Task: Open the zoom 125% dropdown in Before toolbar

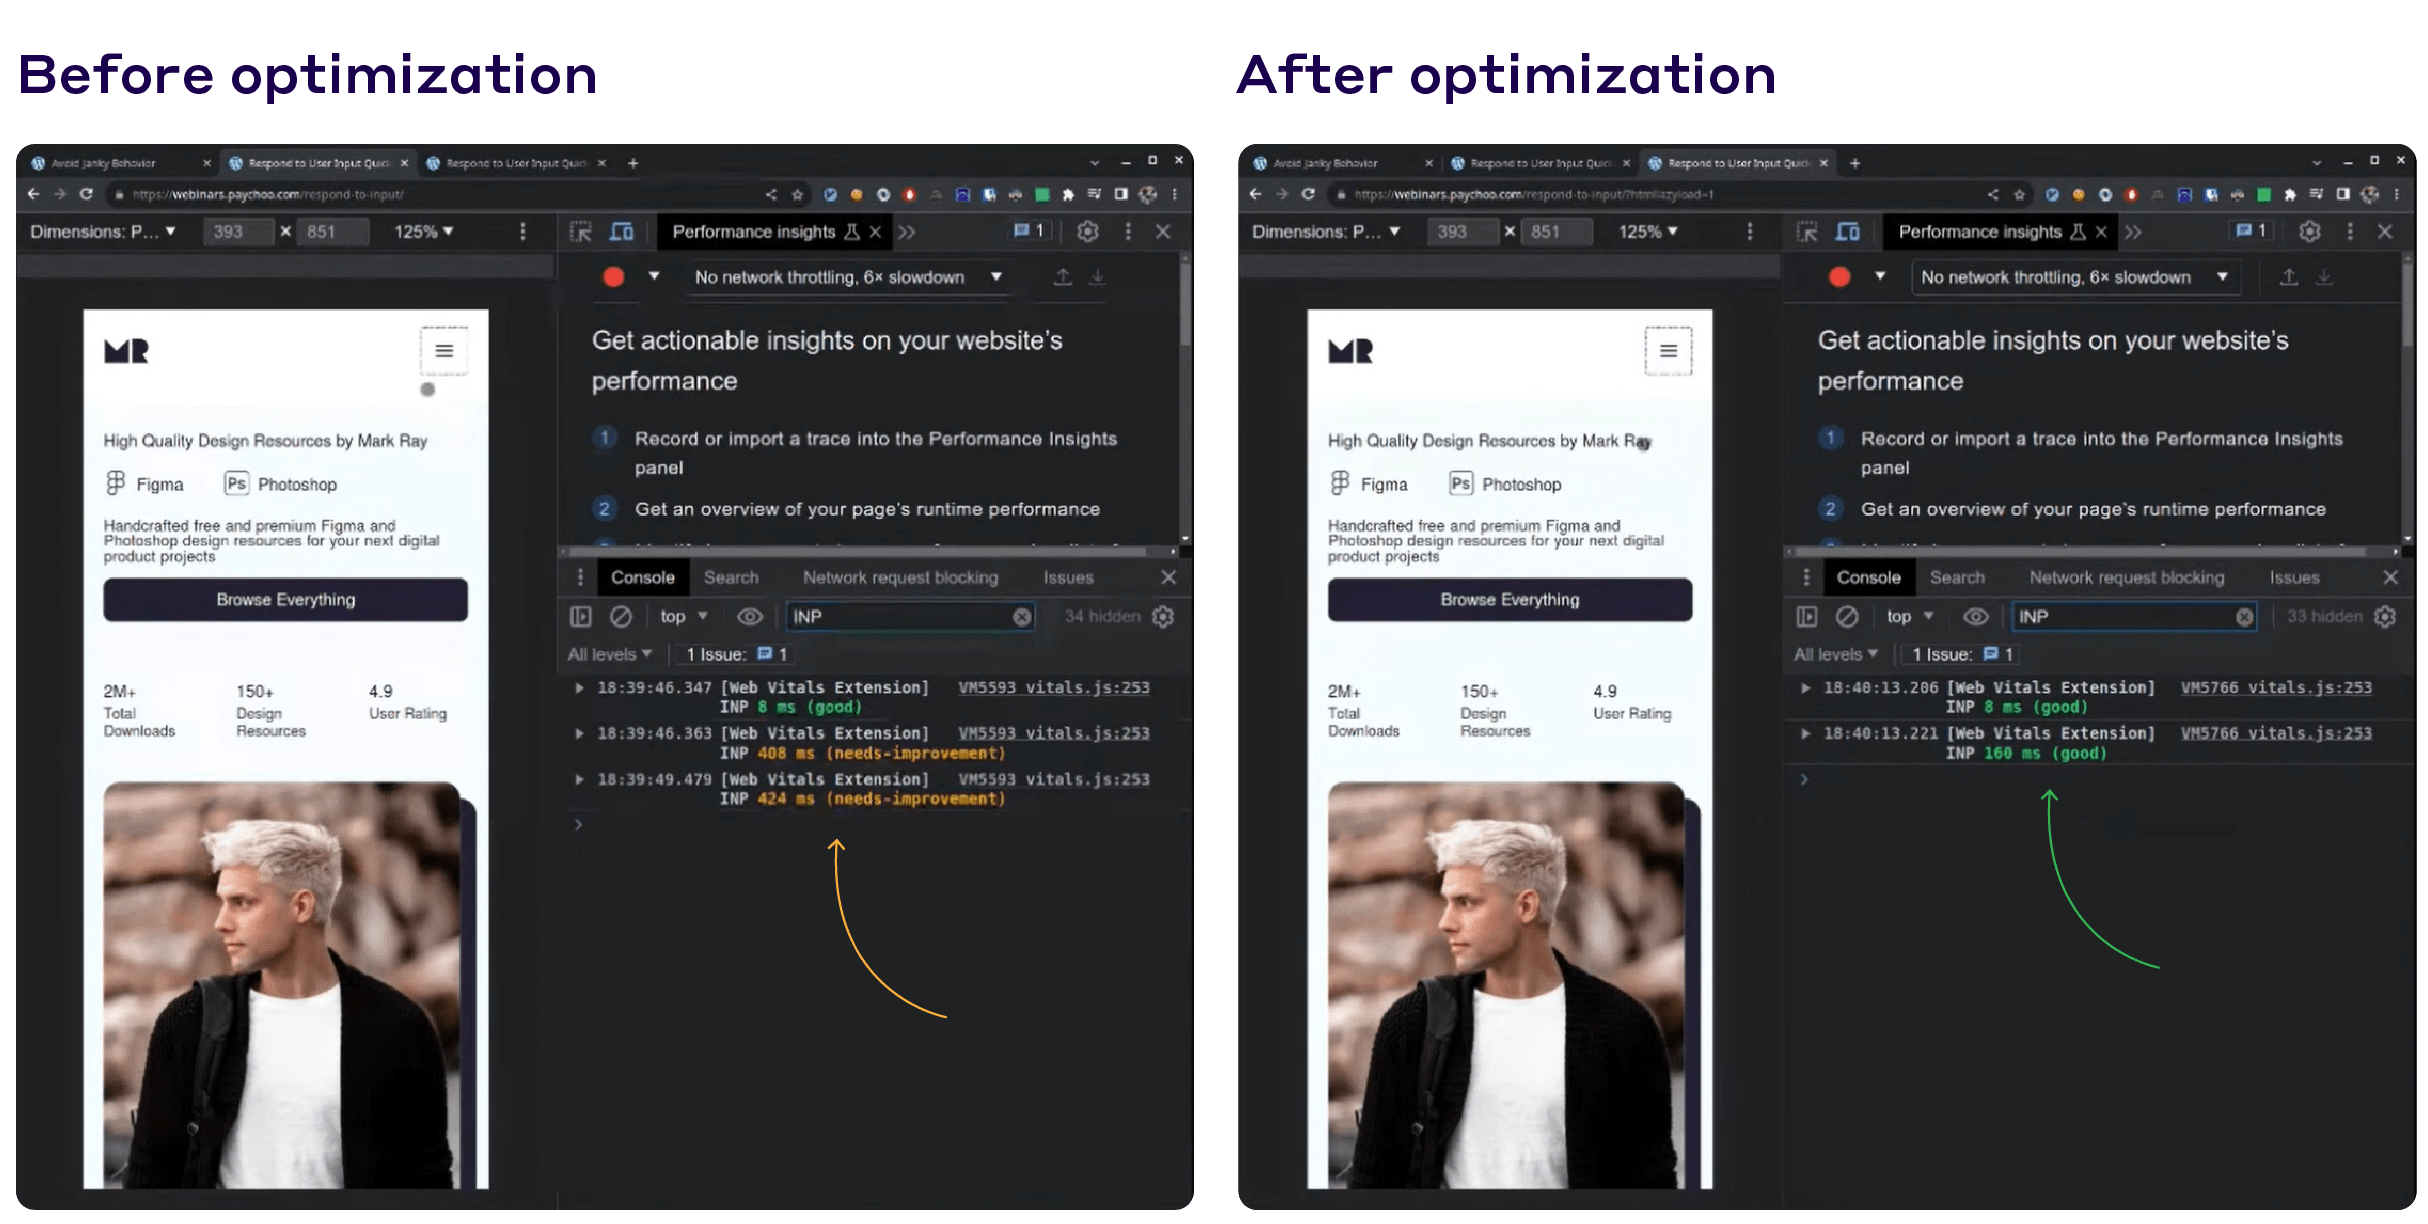Action: click(x=423, y=232)
